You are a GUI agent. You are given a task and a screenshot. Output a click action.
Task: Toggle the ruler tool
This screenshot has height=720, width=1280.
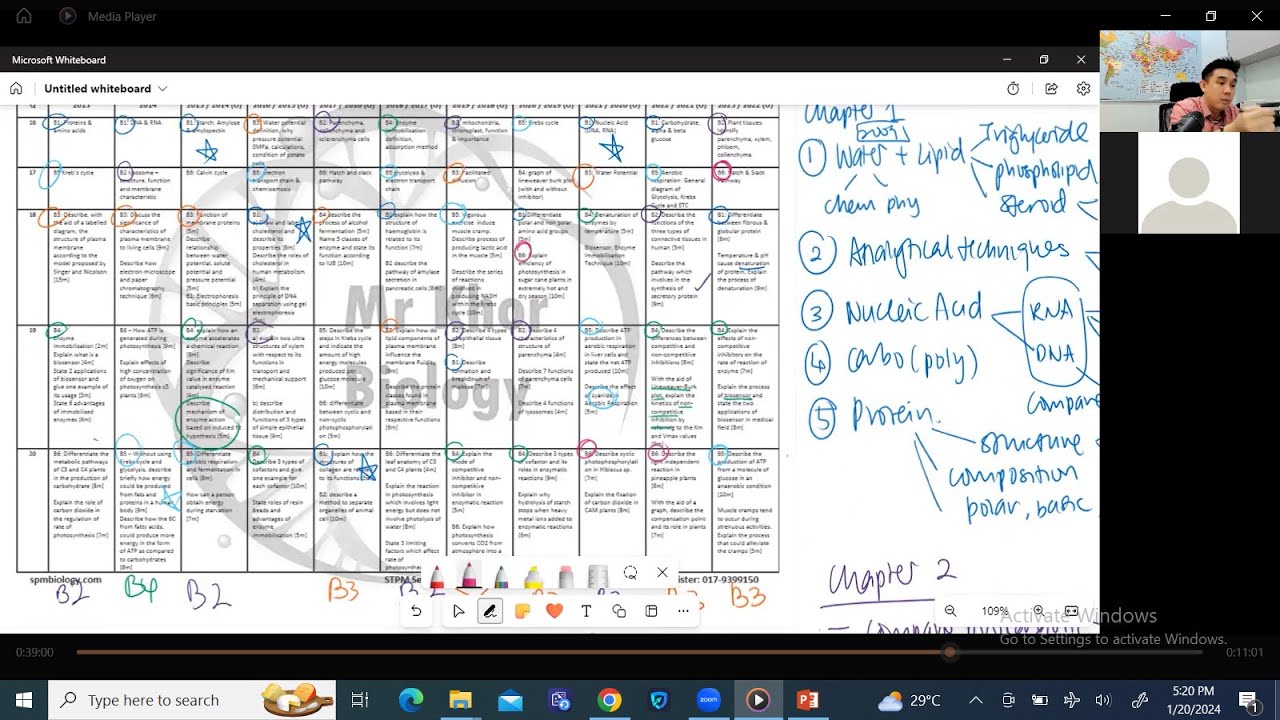[598, 576]
